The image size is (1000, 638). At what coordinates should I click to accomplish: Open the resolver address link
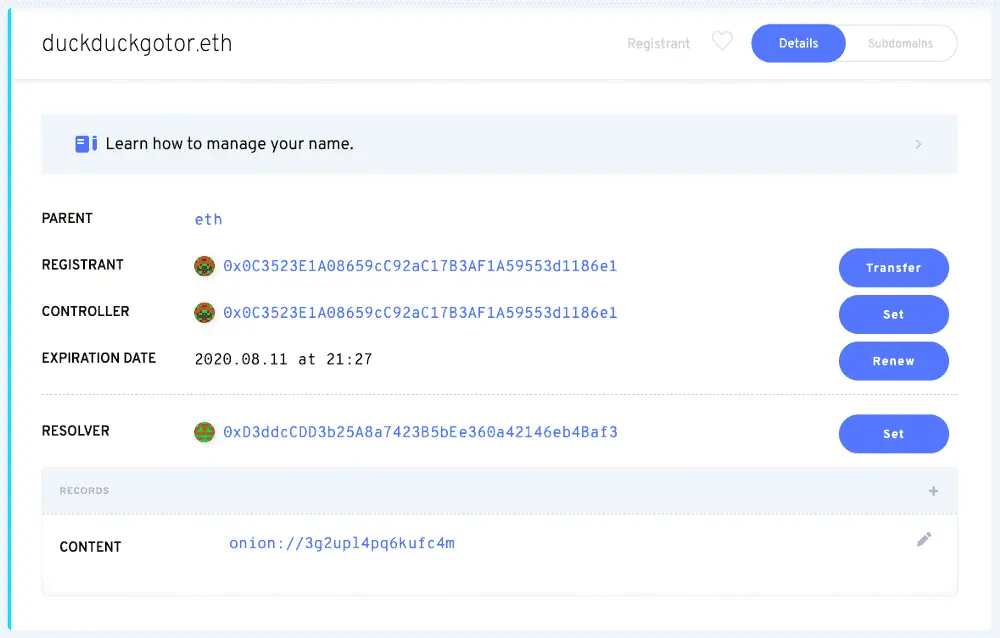(x=420, y=433)
